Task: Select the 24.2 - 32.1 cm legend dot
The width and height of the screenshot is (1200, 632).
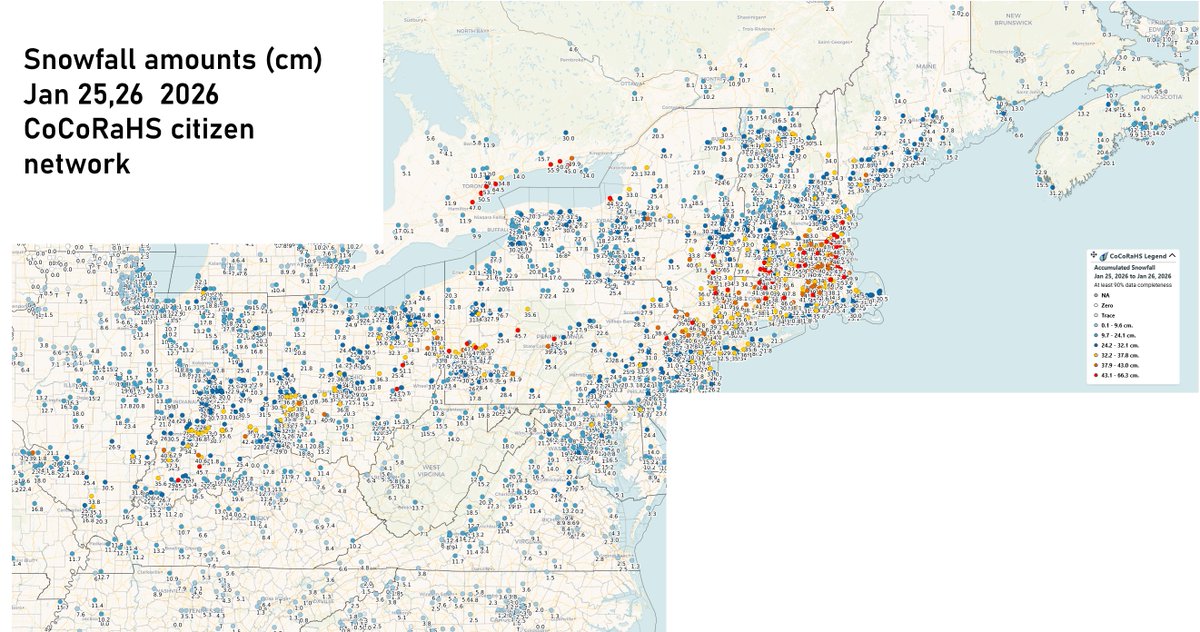Action: tap(1096, 345)
